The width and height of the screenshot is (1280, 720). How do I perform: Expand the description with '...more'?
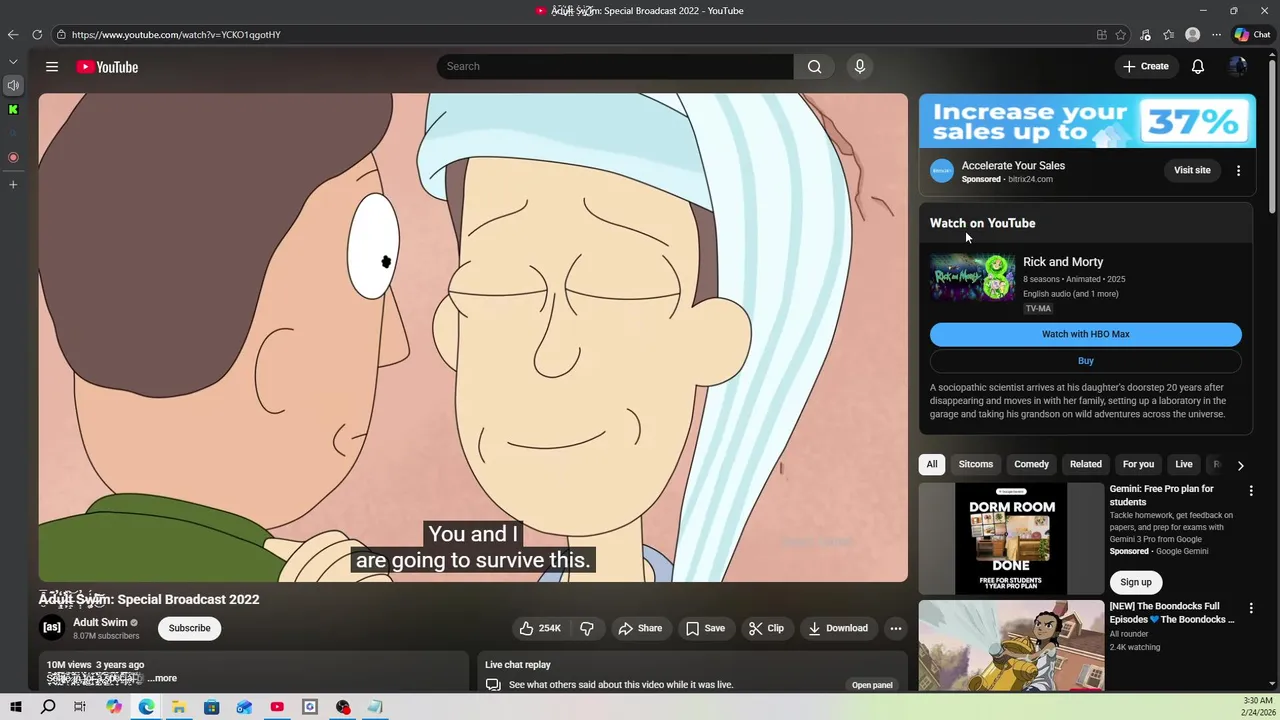pos(162,678)
